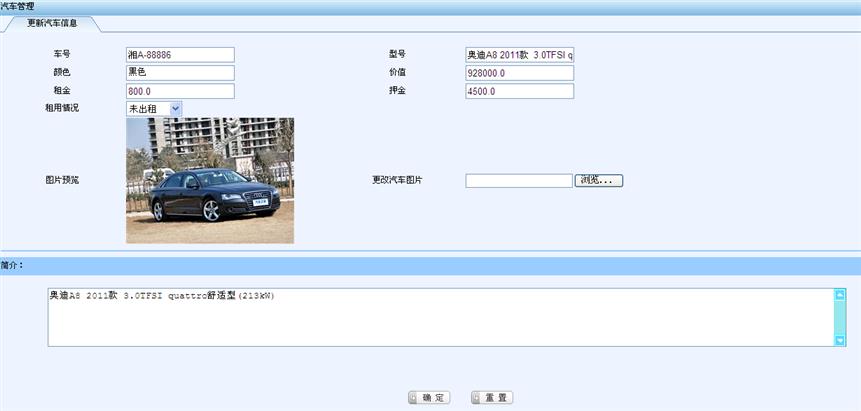Click the 更改汽车图片 file path field
This screenshot has height=411, width=861.
pos(519,181)
